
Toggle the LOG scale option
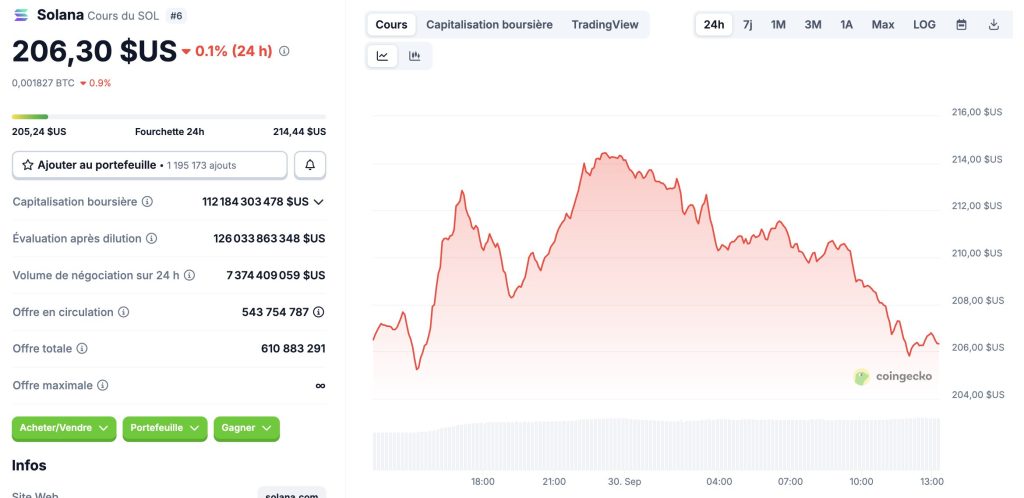[924, 24]
